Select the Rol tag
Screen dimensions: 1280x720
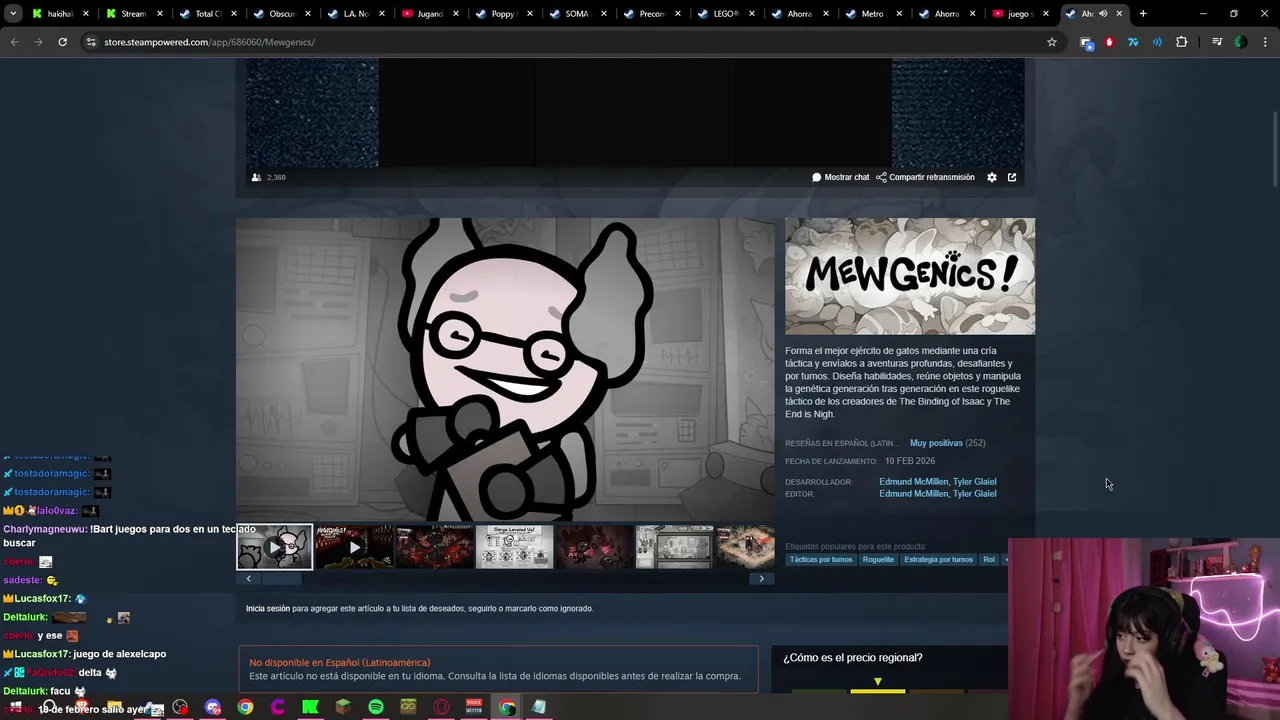point(989,560)
